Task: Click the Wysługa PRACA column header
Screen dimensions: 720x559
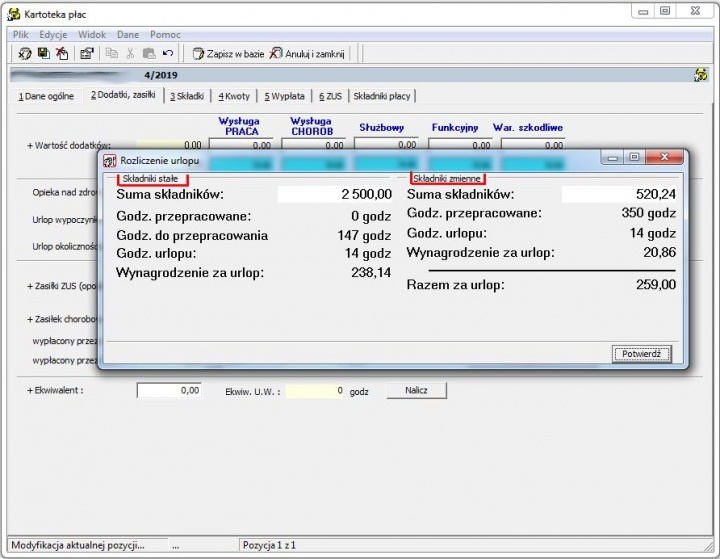Action: (239, 126)
